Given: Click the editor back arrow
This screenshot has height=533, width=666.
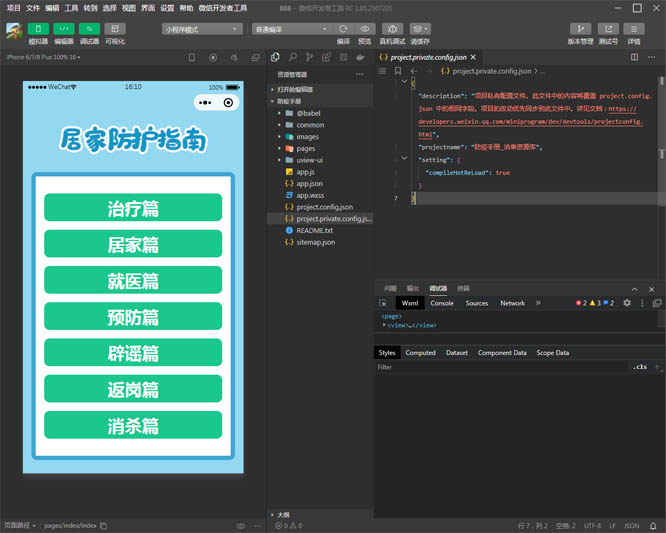Looking at the screenshot, I should (414, 71).
